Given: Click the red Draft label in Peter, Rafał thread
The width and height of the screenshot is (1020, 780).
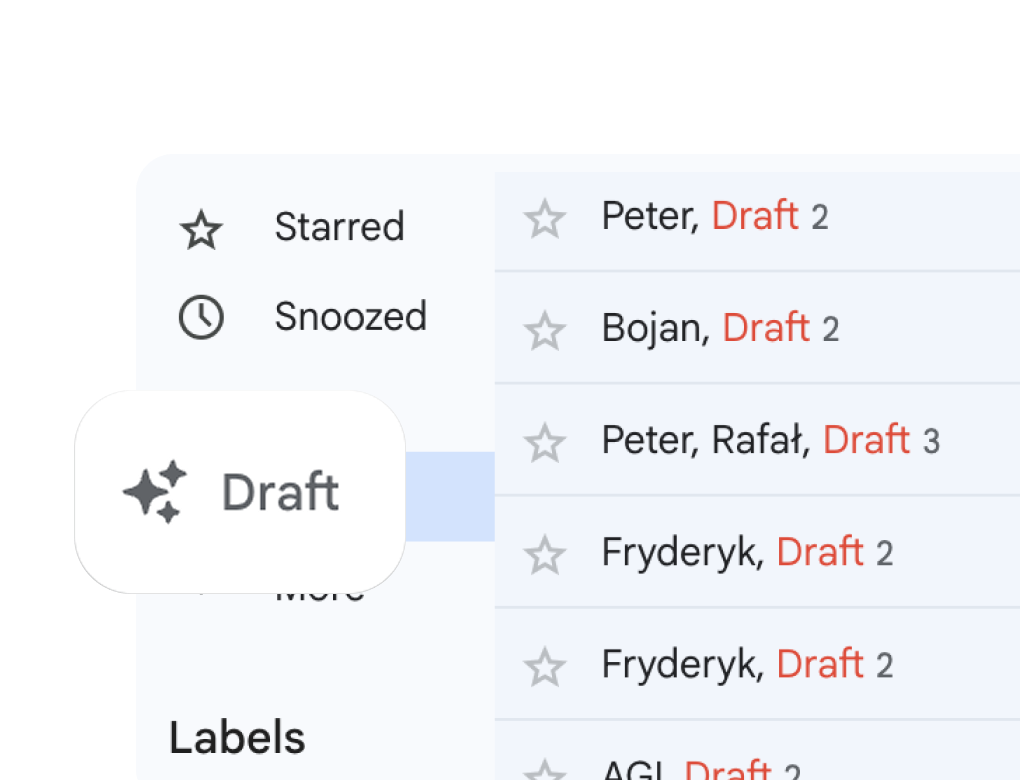Looking at the screenshot, I should [866, 440].
